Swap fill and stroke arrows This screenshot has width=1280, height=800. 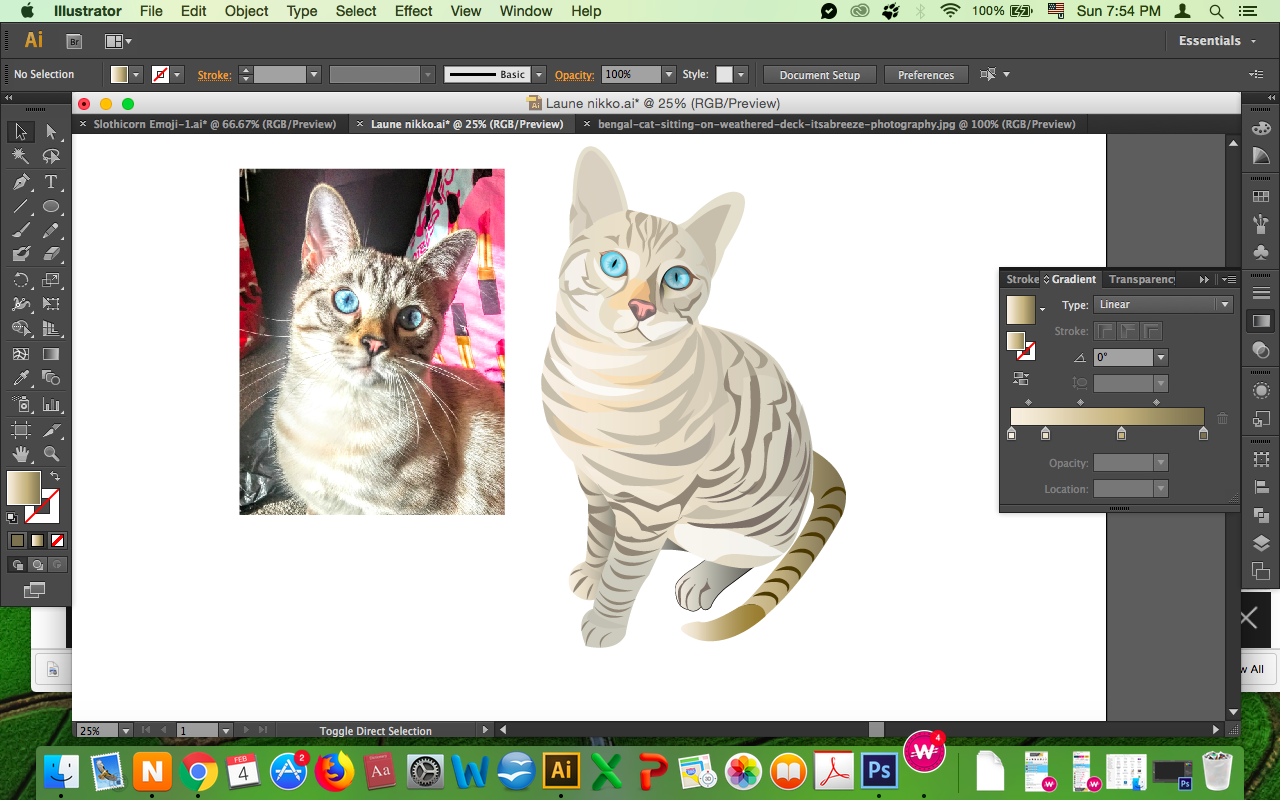click(55, 477)
